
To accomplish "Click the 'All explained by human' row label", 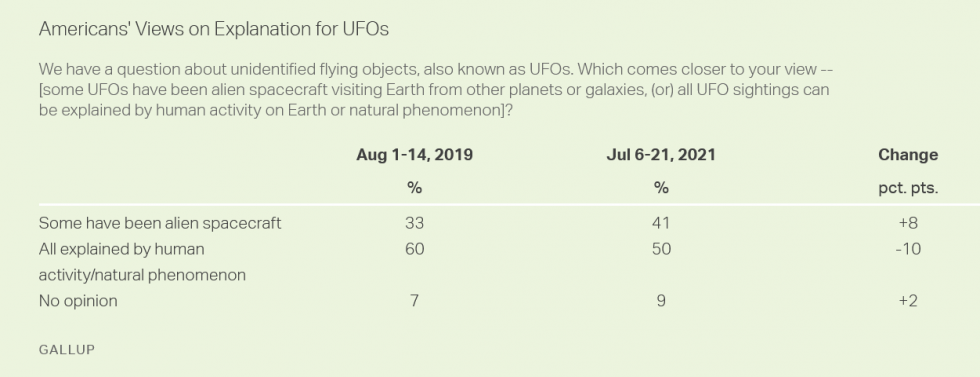I will [x=121, y=249].
